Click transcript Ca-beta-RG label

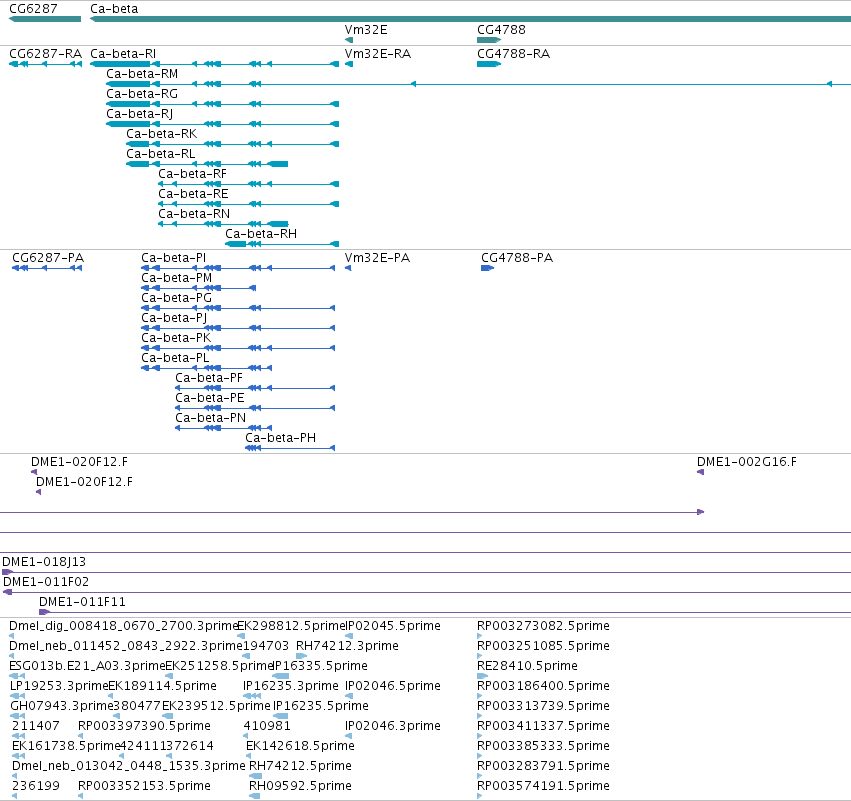142,93
